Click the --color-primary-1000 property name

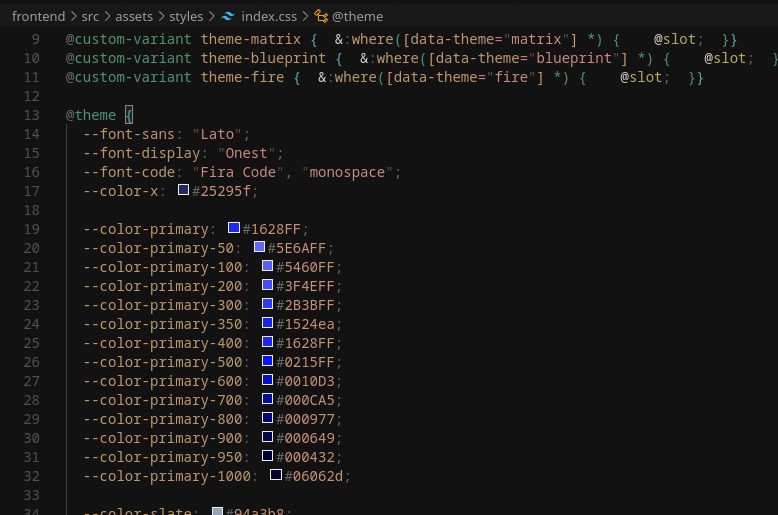click(x=167, y=476)
